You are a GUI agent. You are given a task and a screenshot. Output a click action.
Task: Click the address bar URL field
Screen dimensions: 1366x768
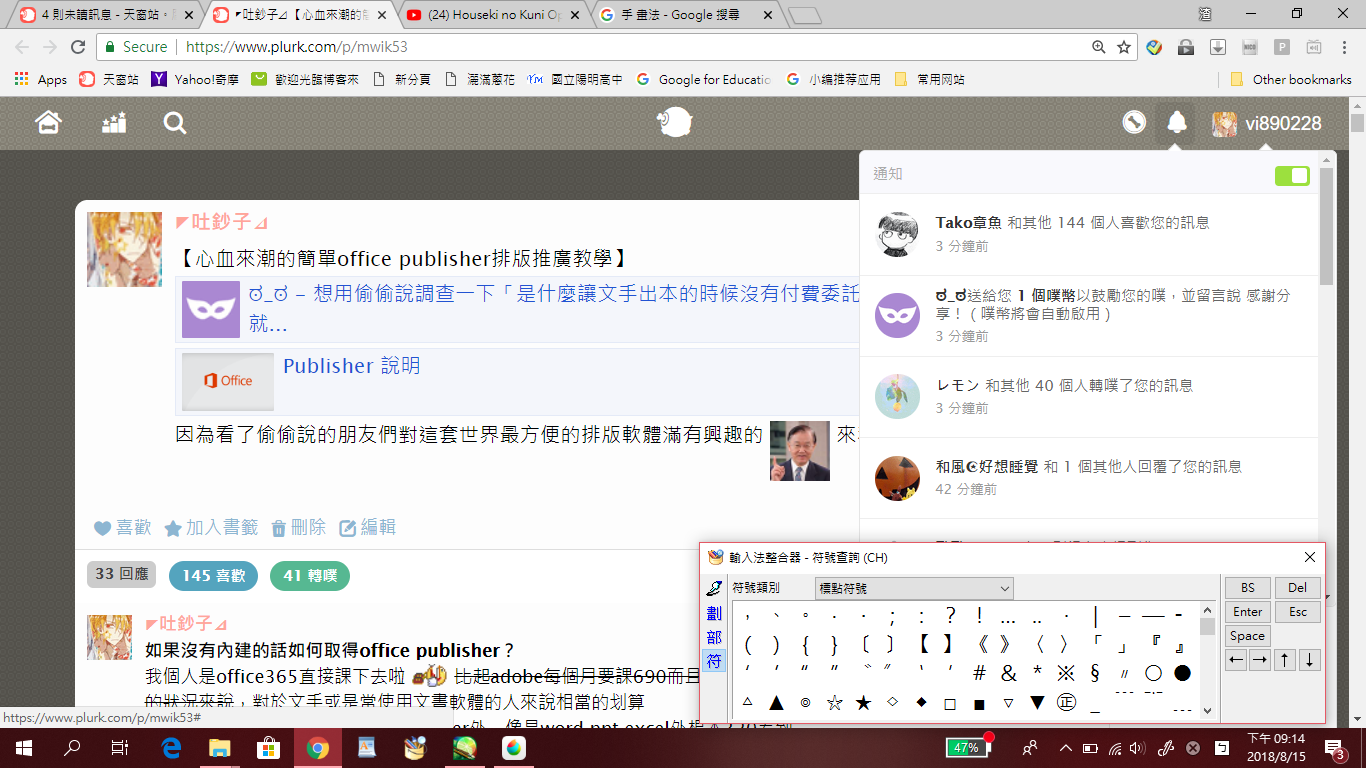point(600,47)
